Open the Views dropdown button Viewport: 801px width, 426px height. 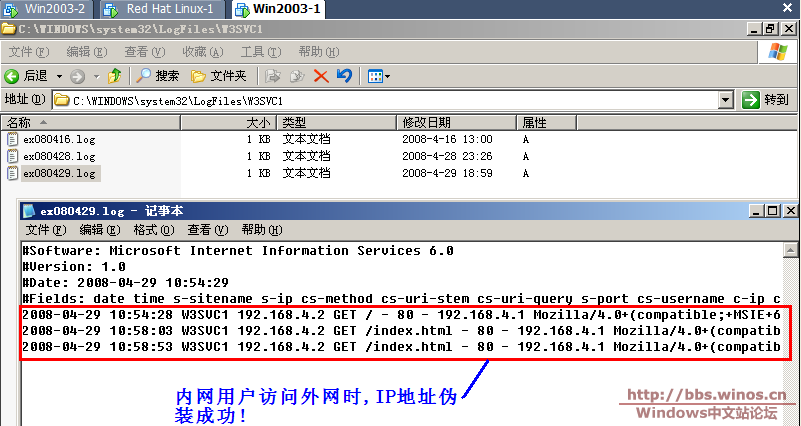(x=379, y=77)
